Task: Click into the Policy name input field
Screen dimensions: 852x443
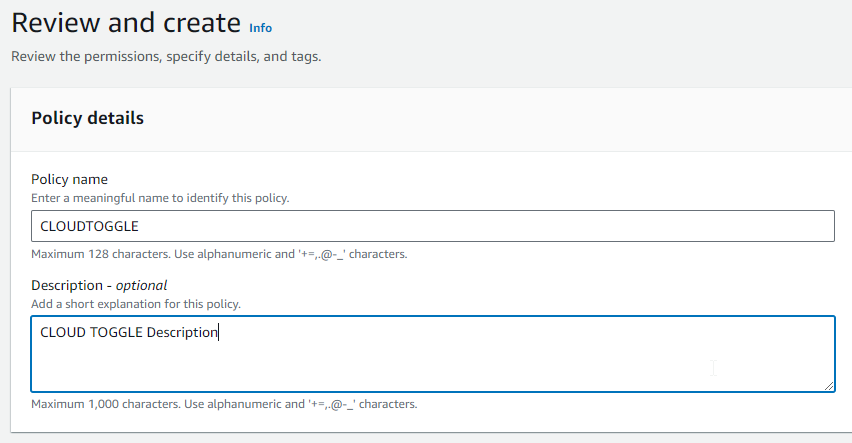Action: [432, 226]
